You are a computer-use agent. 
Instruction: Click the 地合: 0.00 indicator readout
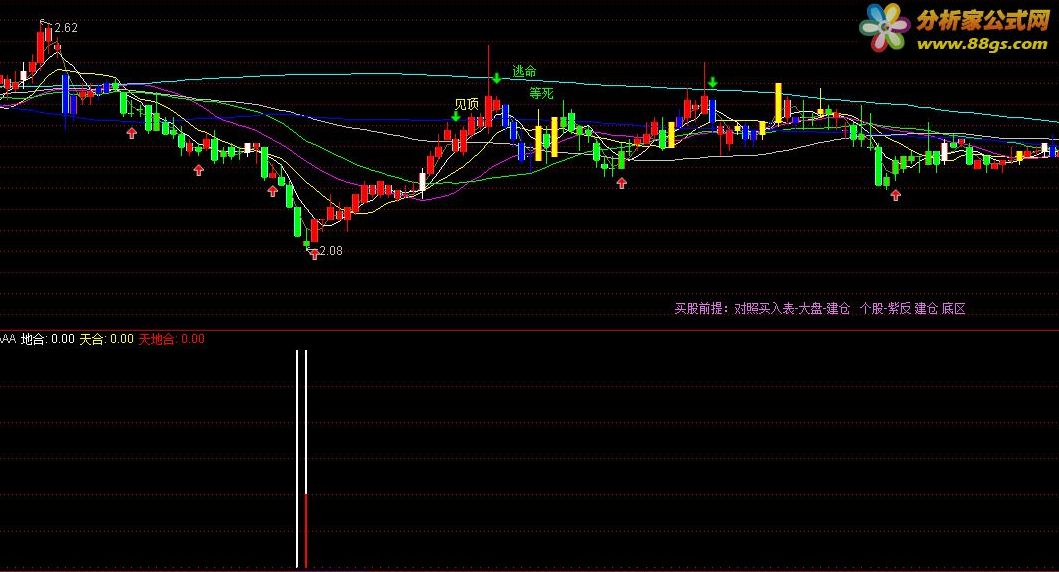point(48,339)
